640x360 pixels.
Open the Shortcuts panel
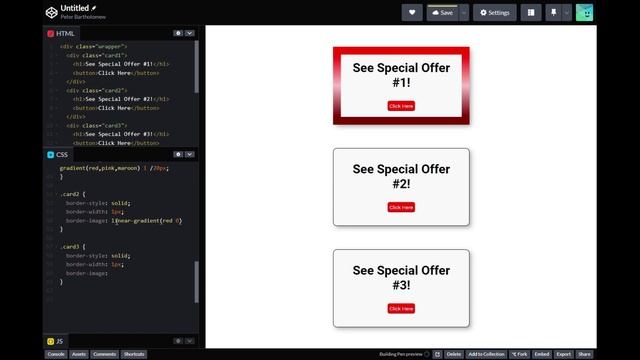tap(134, 354)
